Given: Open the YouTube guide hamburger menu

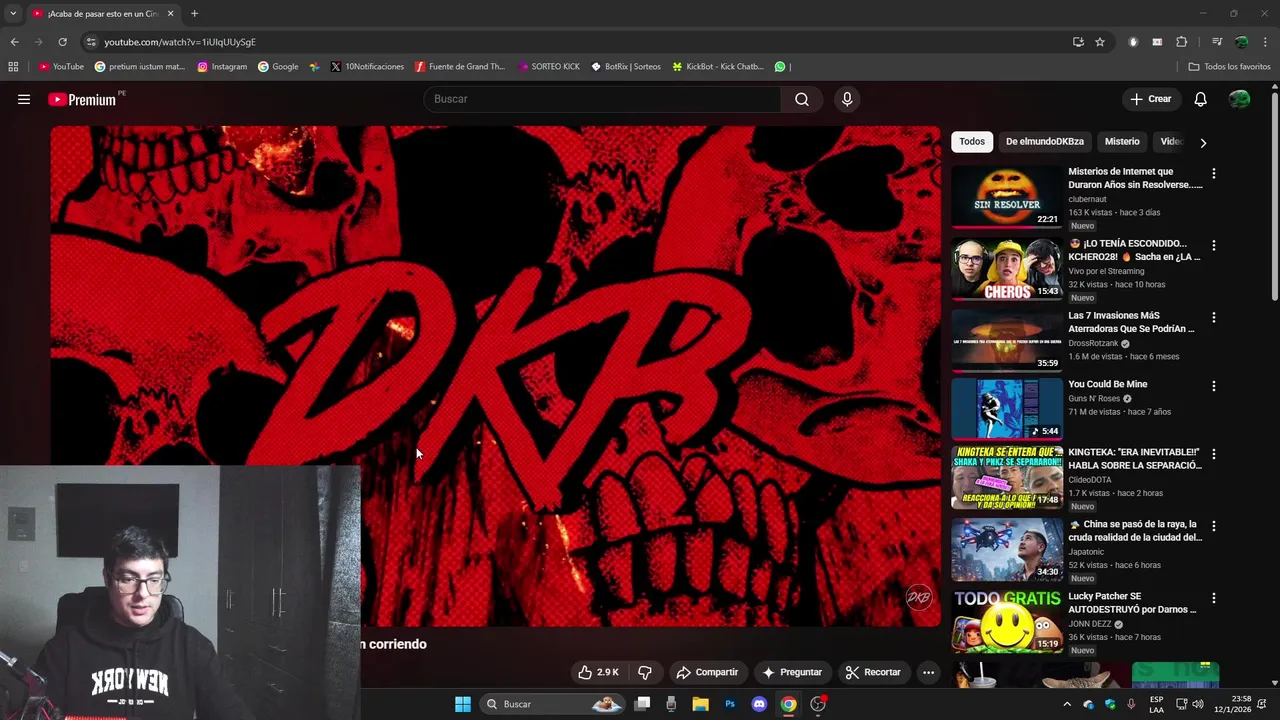Looking at the screenshot, I should (24, 99).
